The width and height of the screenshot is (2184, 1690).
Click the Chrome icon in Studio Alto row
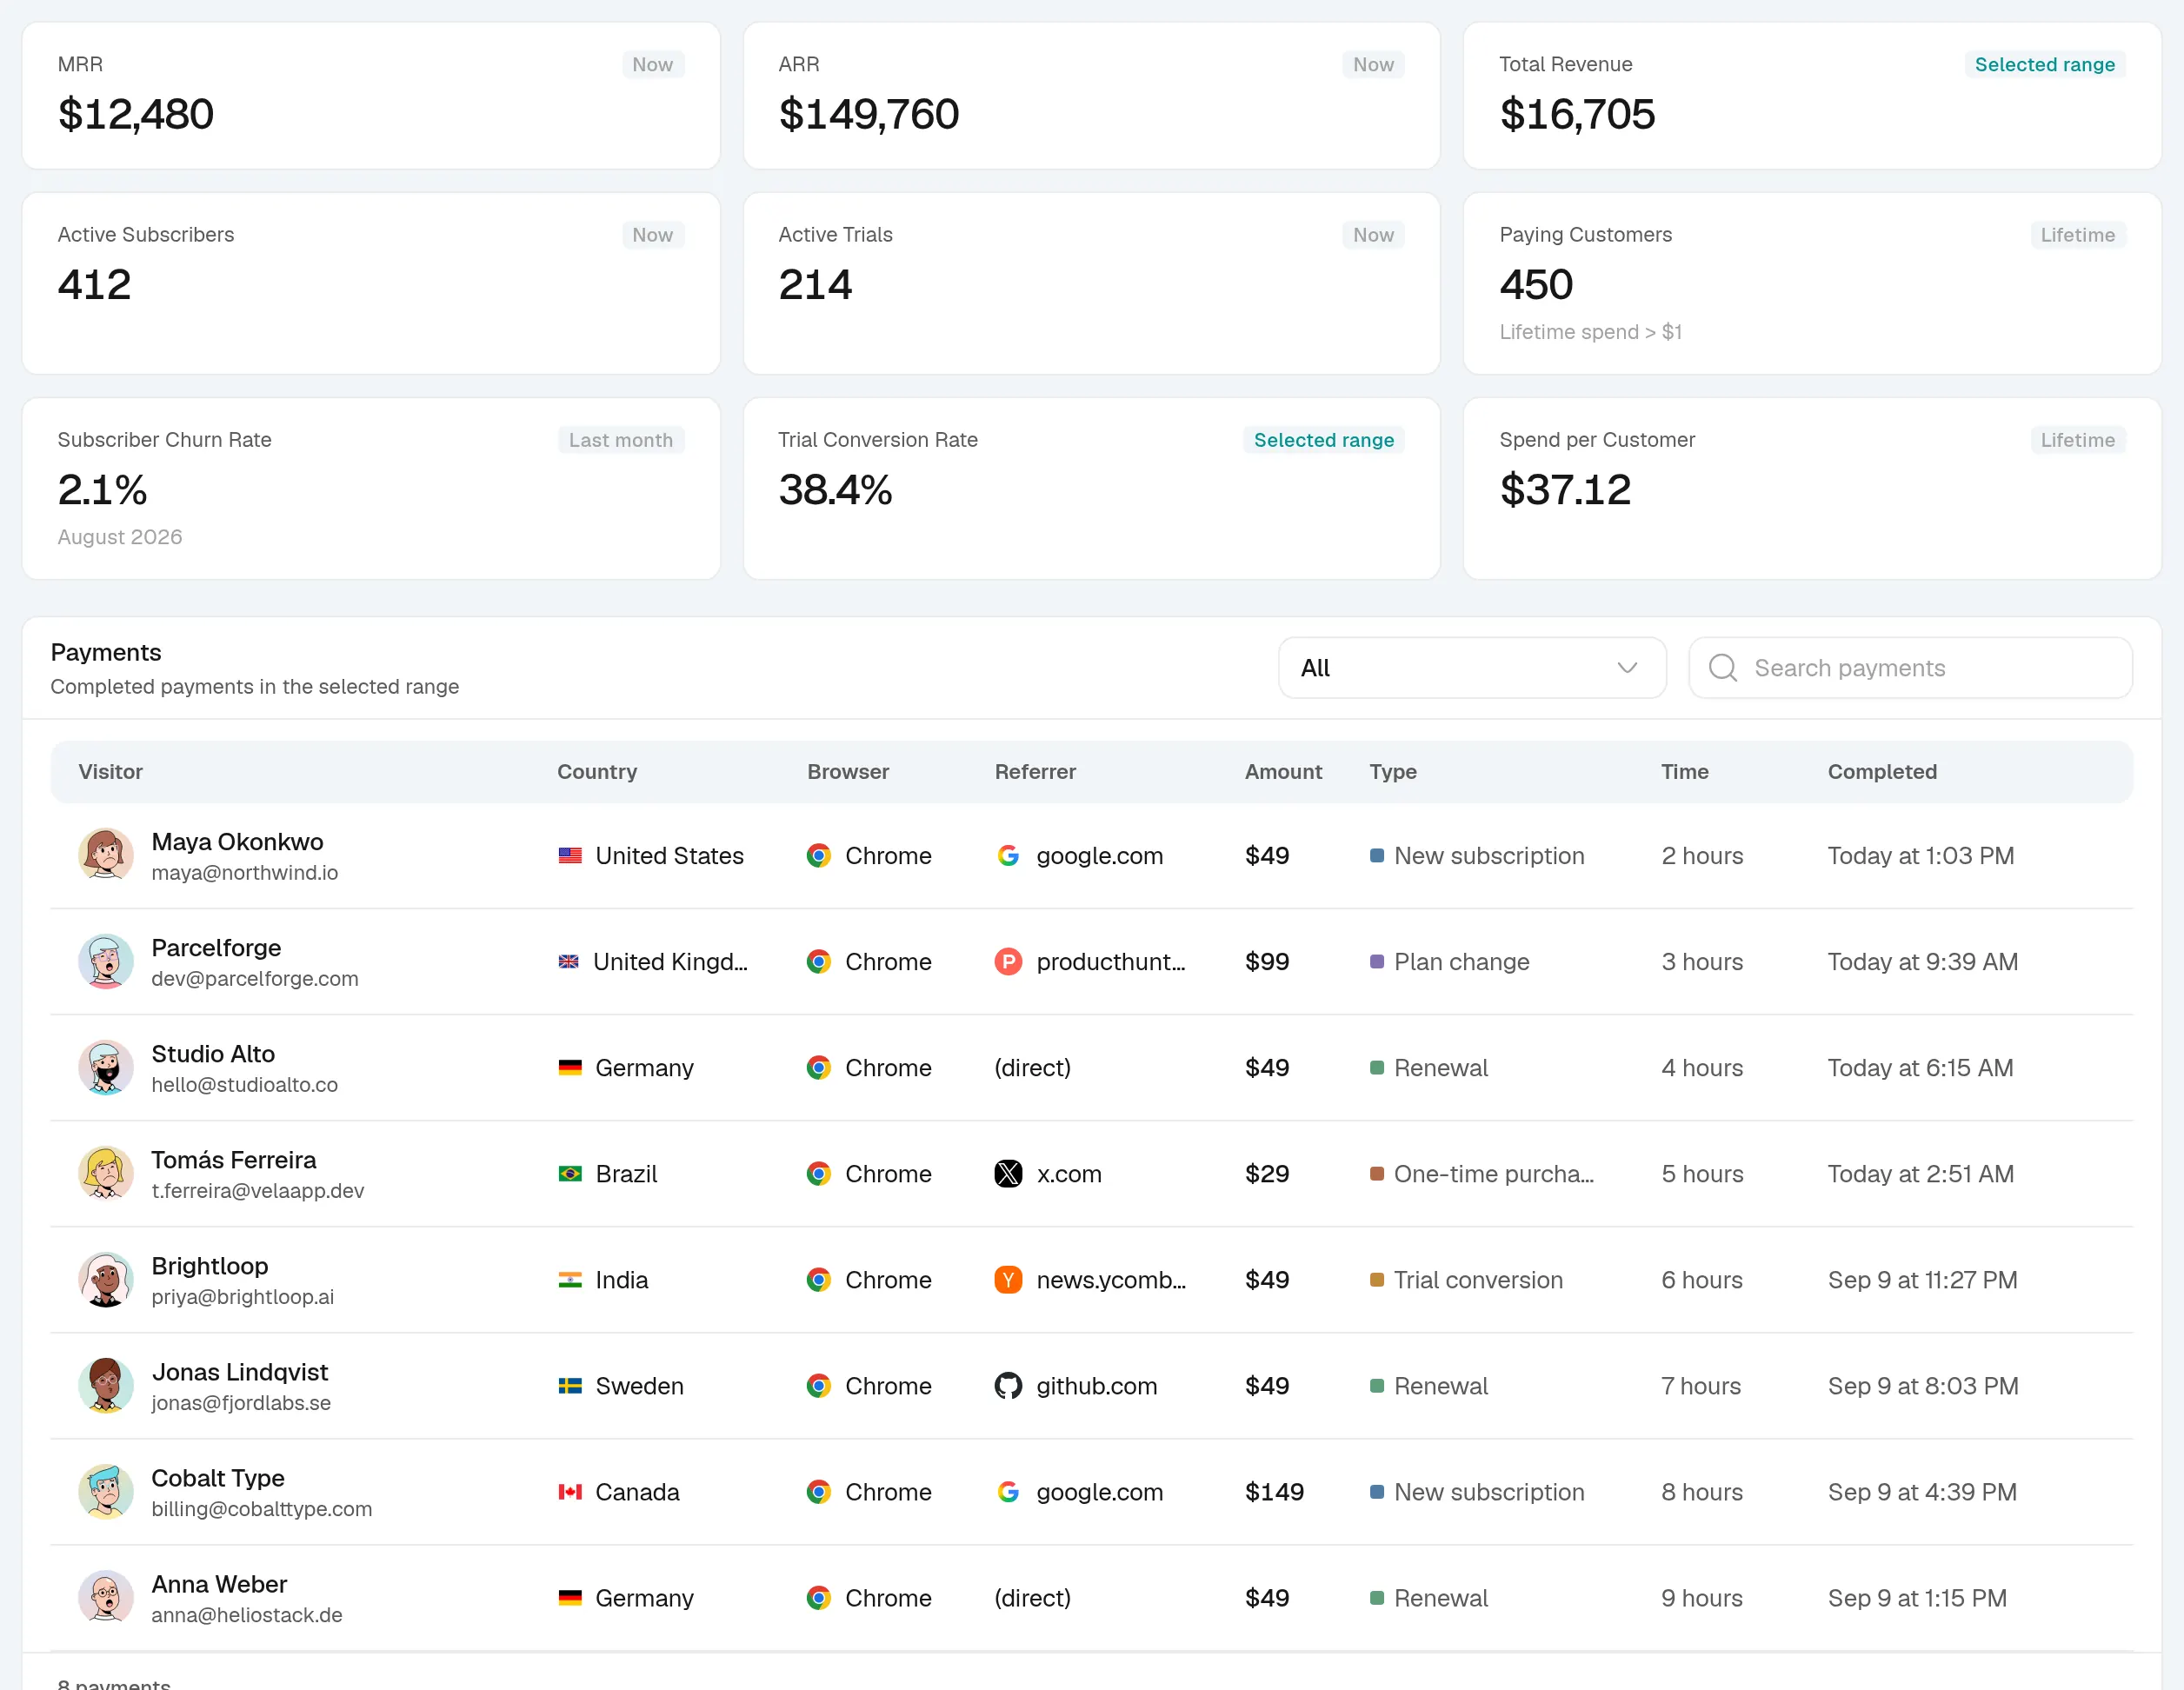pos(819,1067)
